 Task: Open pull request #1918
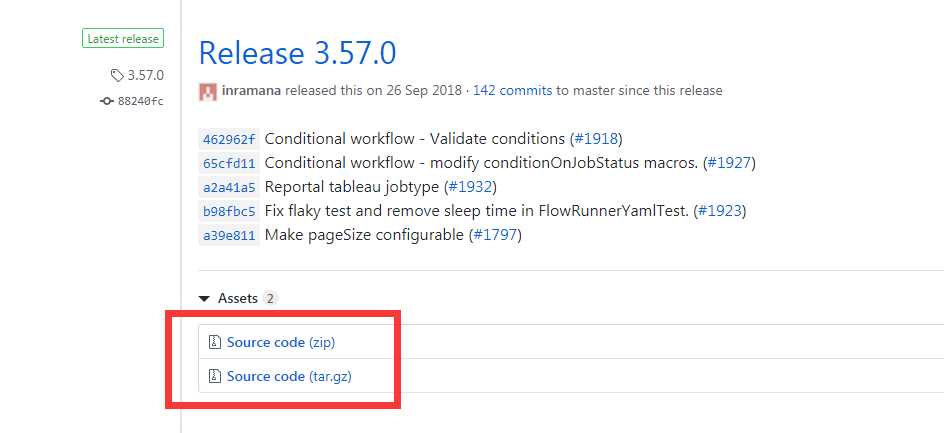(x=596, y=139)
